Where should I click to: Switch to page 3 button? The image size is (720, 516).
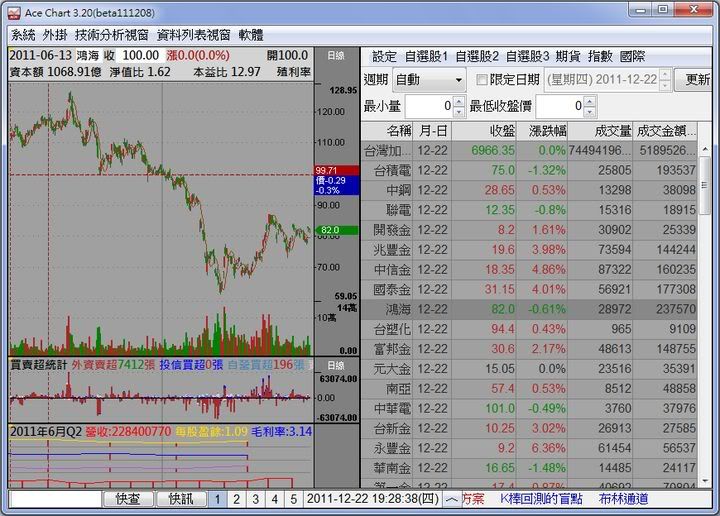click(255, 499)
